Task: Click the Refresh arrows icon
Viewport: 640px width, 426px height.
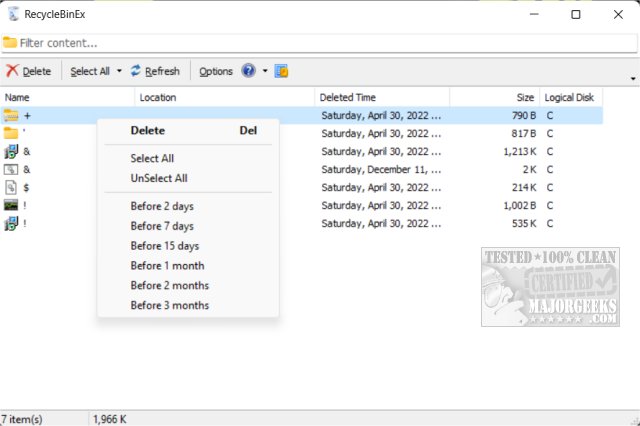Action: click(x=136, y=71)
